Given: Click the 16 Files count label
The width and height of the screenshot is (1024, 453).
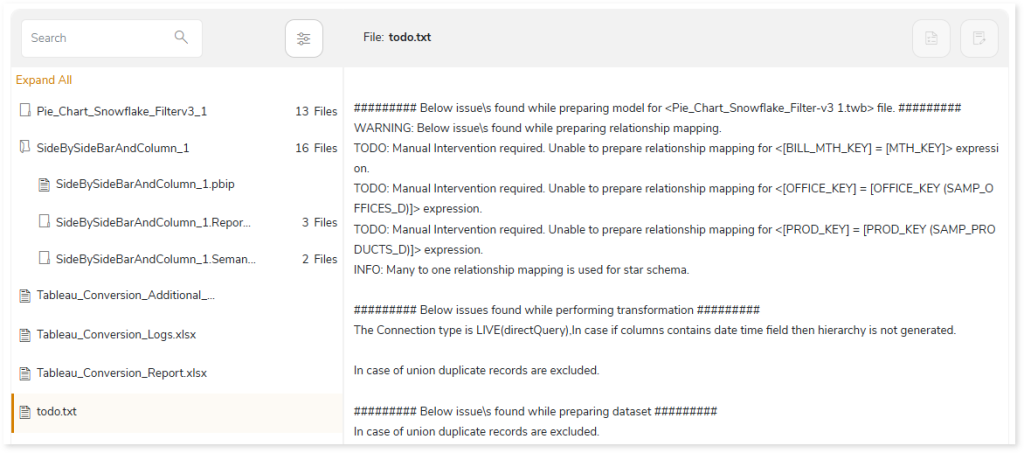Looking at the screenshot, I should 316,148.
